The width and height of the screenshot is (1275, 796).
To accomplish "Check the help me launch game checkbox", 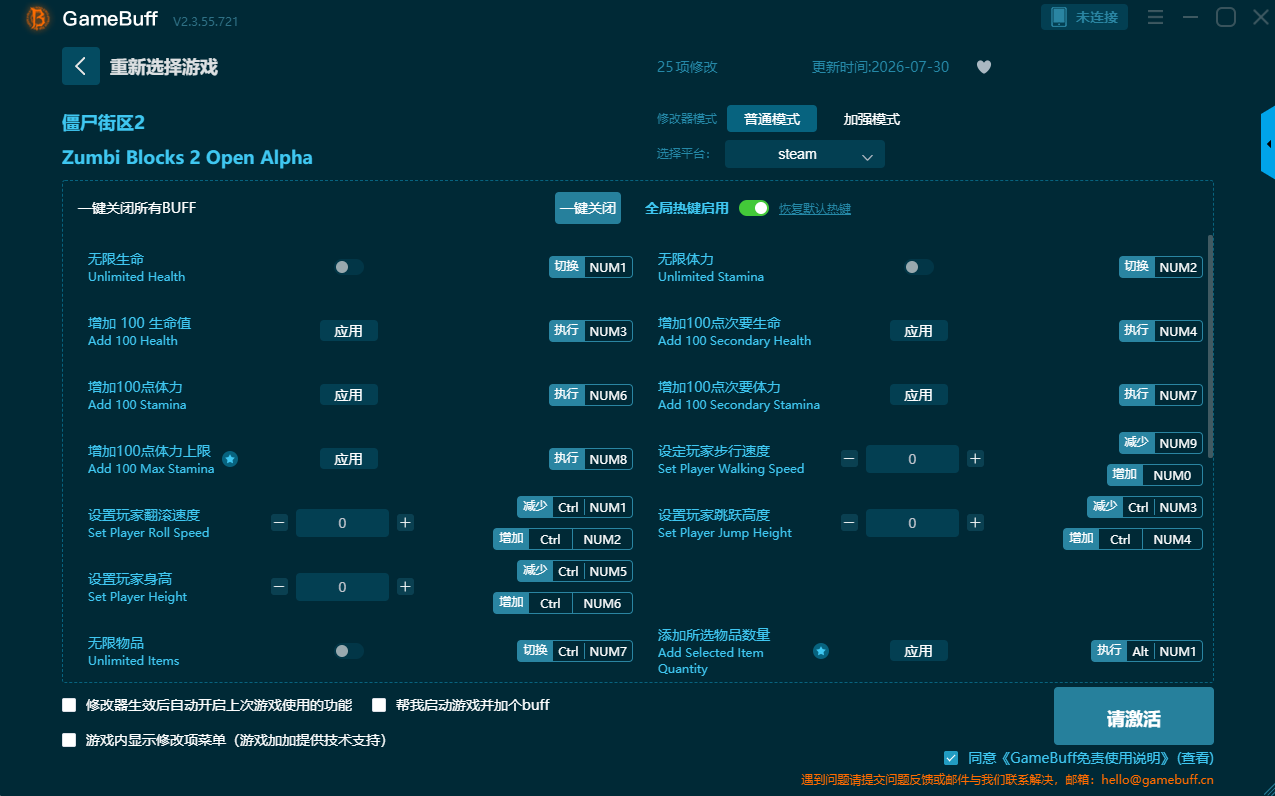I will coord(379,705).
